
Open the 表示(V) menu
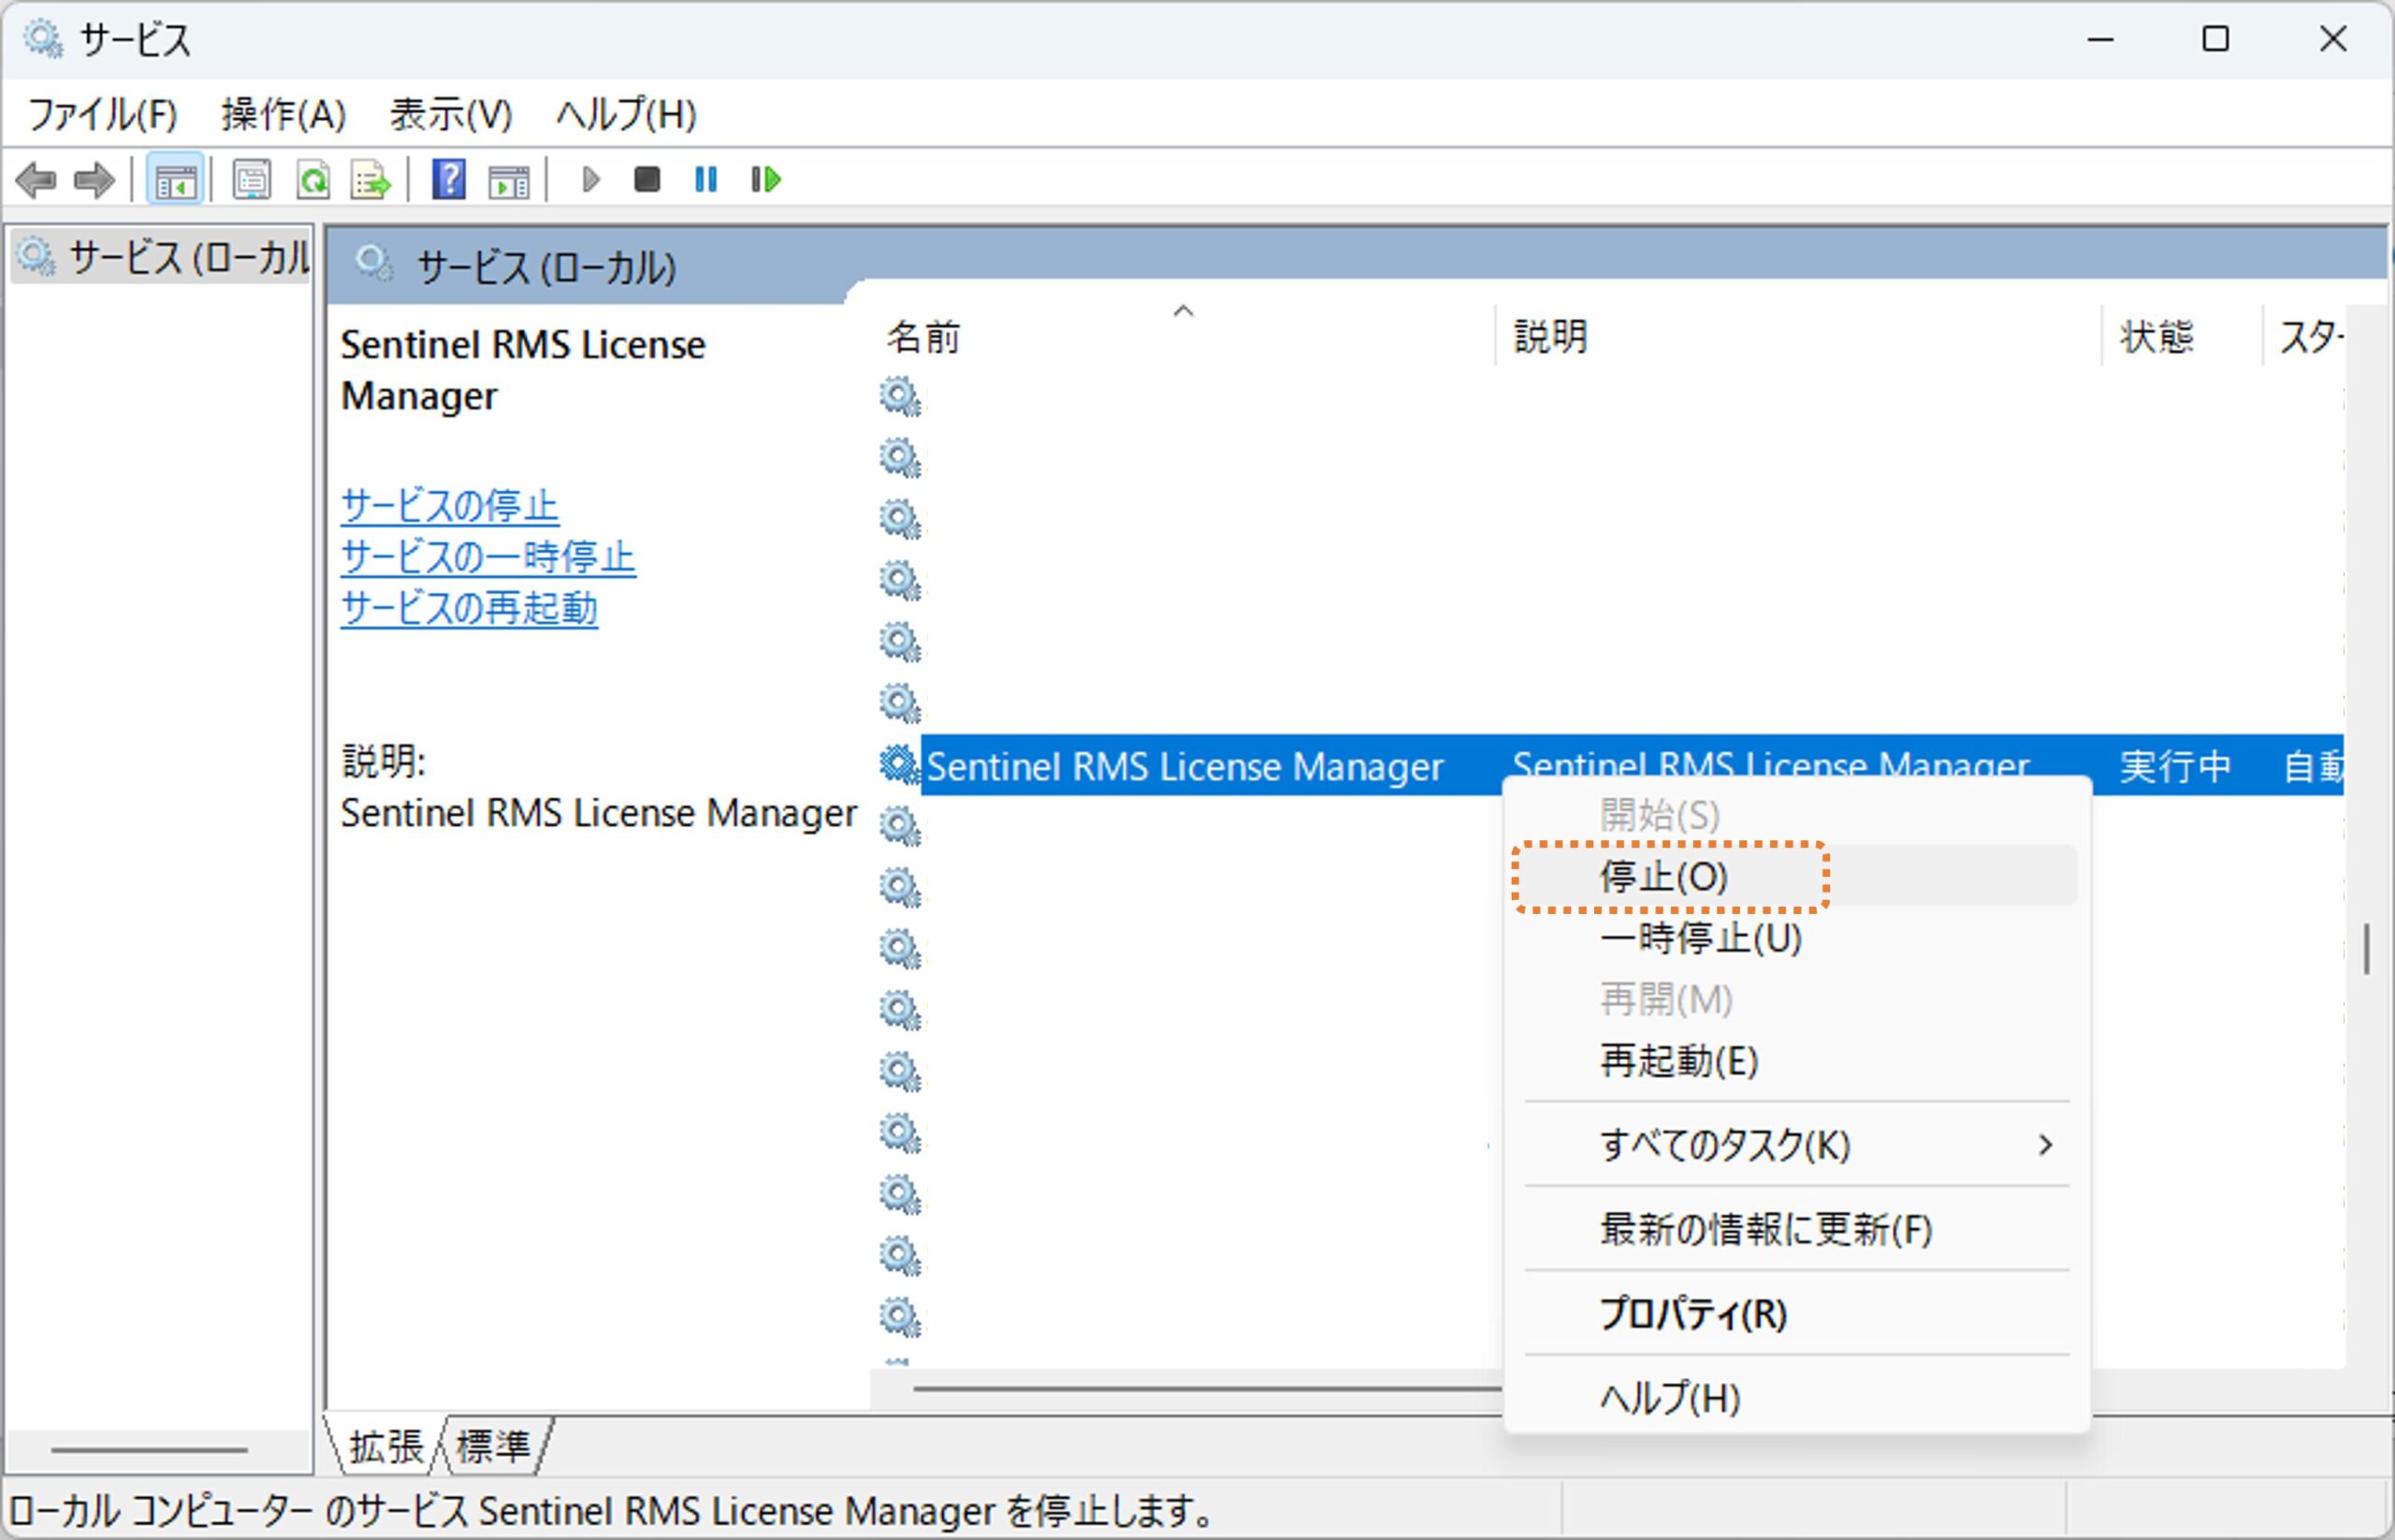(x=451, y=114)
